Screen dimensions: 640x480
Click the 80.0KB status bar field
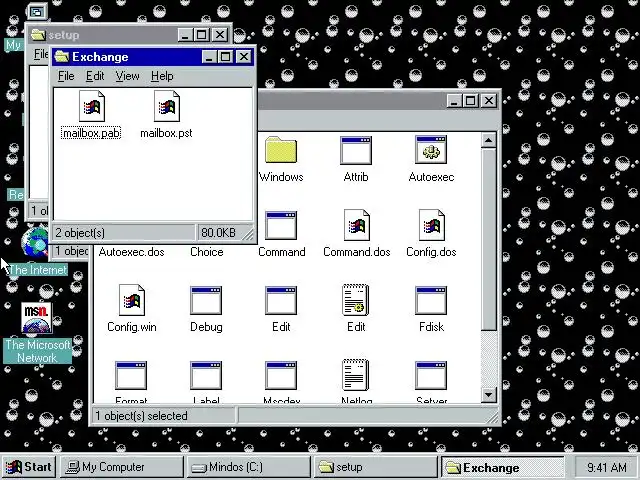[x=225, y=233]
